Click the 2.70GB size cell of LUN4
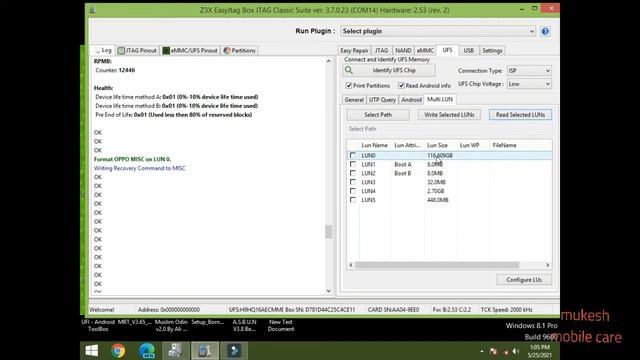640x360 pixels. [436, 191]
